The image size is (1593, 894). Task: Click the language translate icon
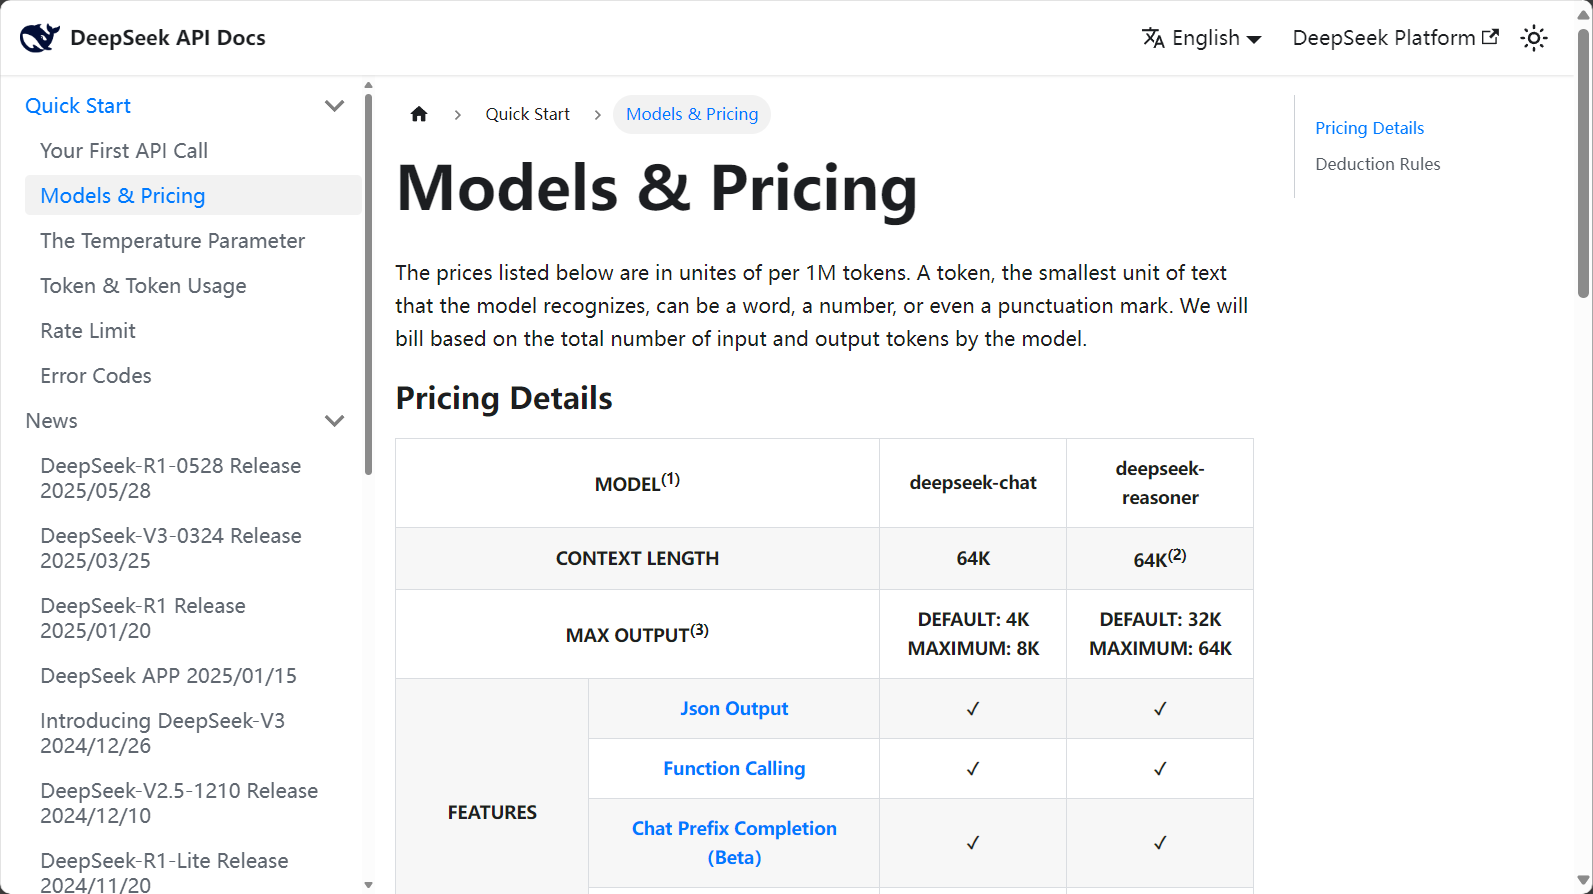tap(1153, 38)
